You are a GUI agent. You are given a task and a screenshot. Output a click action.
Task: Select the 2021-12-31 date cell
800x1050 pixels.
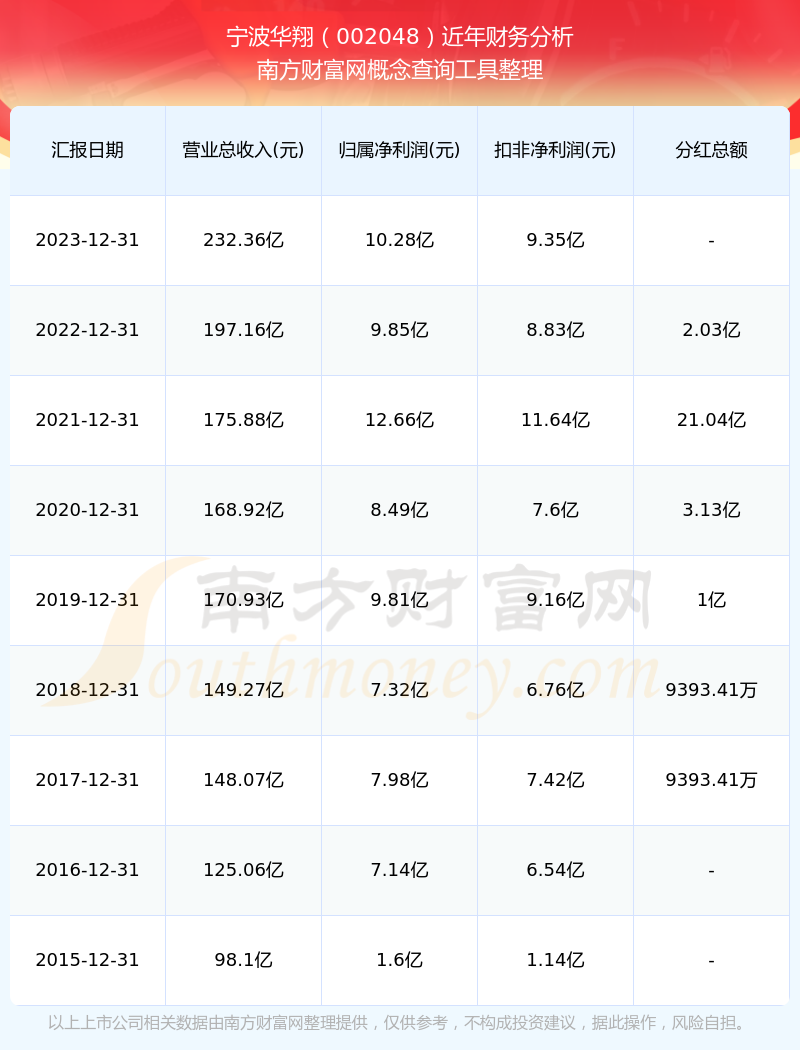(x=88, y=420)
